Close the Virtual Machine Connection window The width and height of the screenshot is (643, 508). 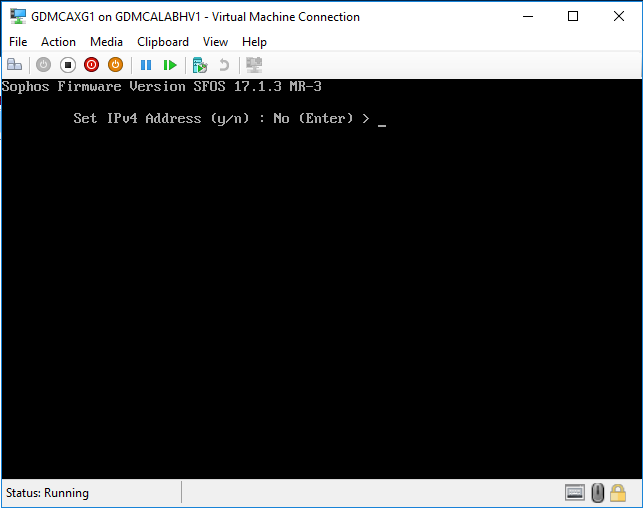(x=618, y=16)
